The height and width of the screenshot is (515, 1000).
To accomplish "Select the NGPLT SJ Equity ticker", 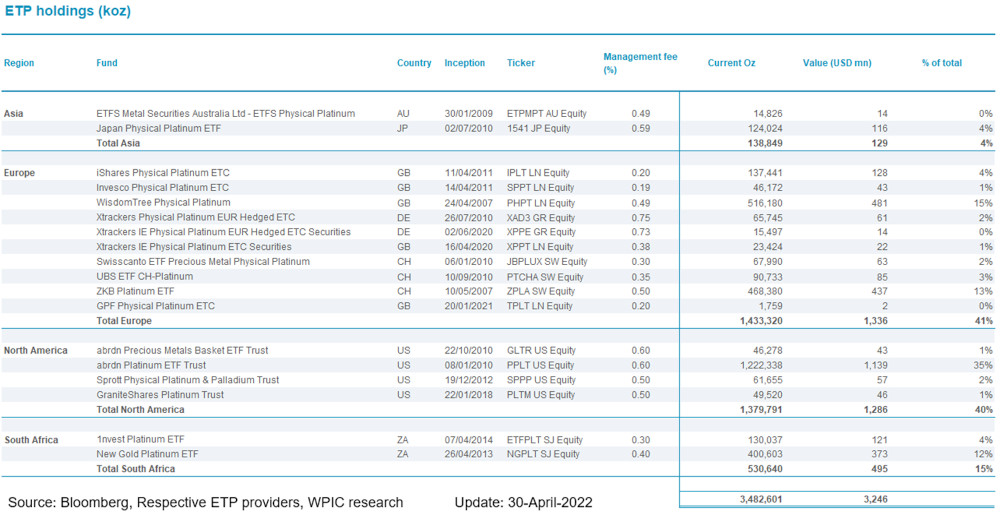I will [x=543, y=454].
